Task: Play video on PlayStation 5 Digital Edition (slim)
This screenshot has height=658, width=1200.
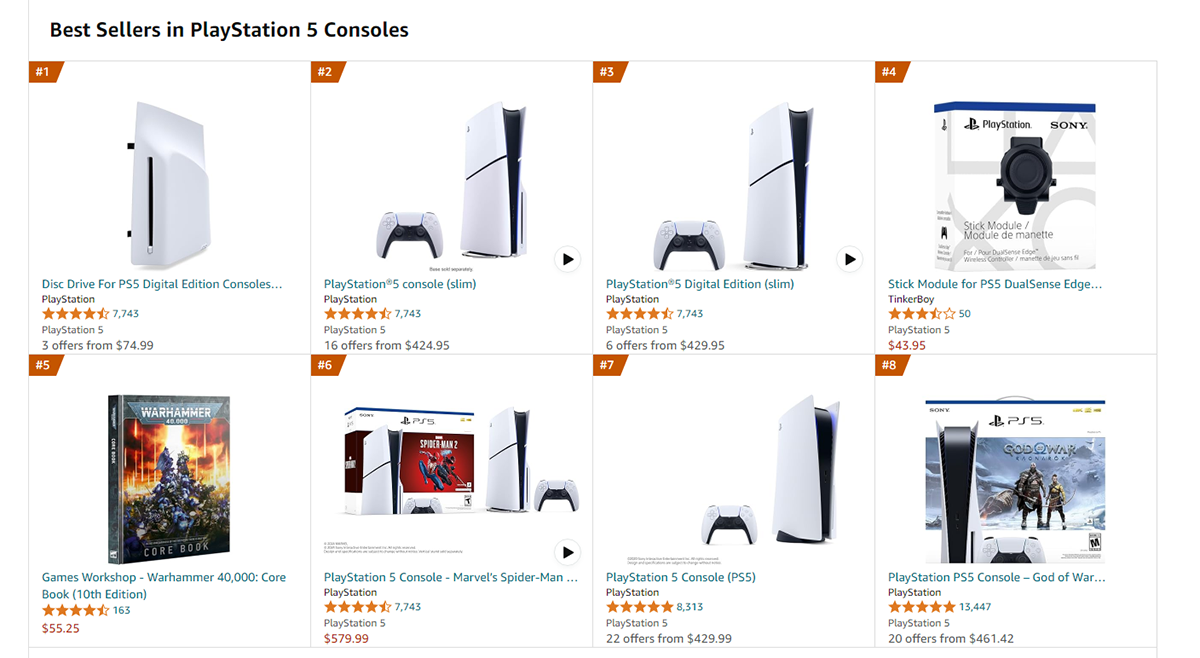Action: [x=849, y=260]
